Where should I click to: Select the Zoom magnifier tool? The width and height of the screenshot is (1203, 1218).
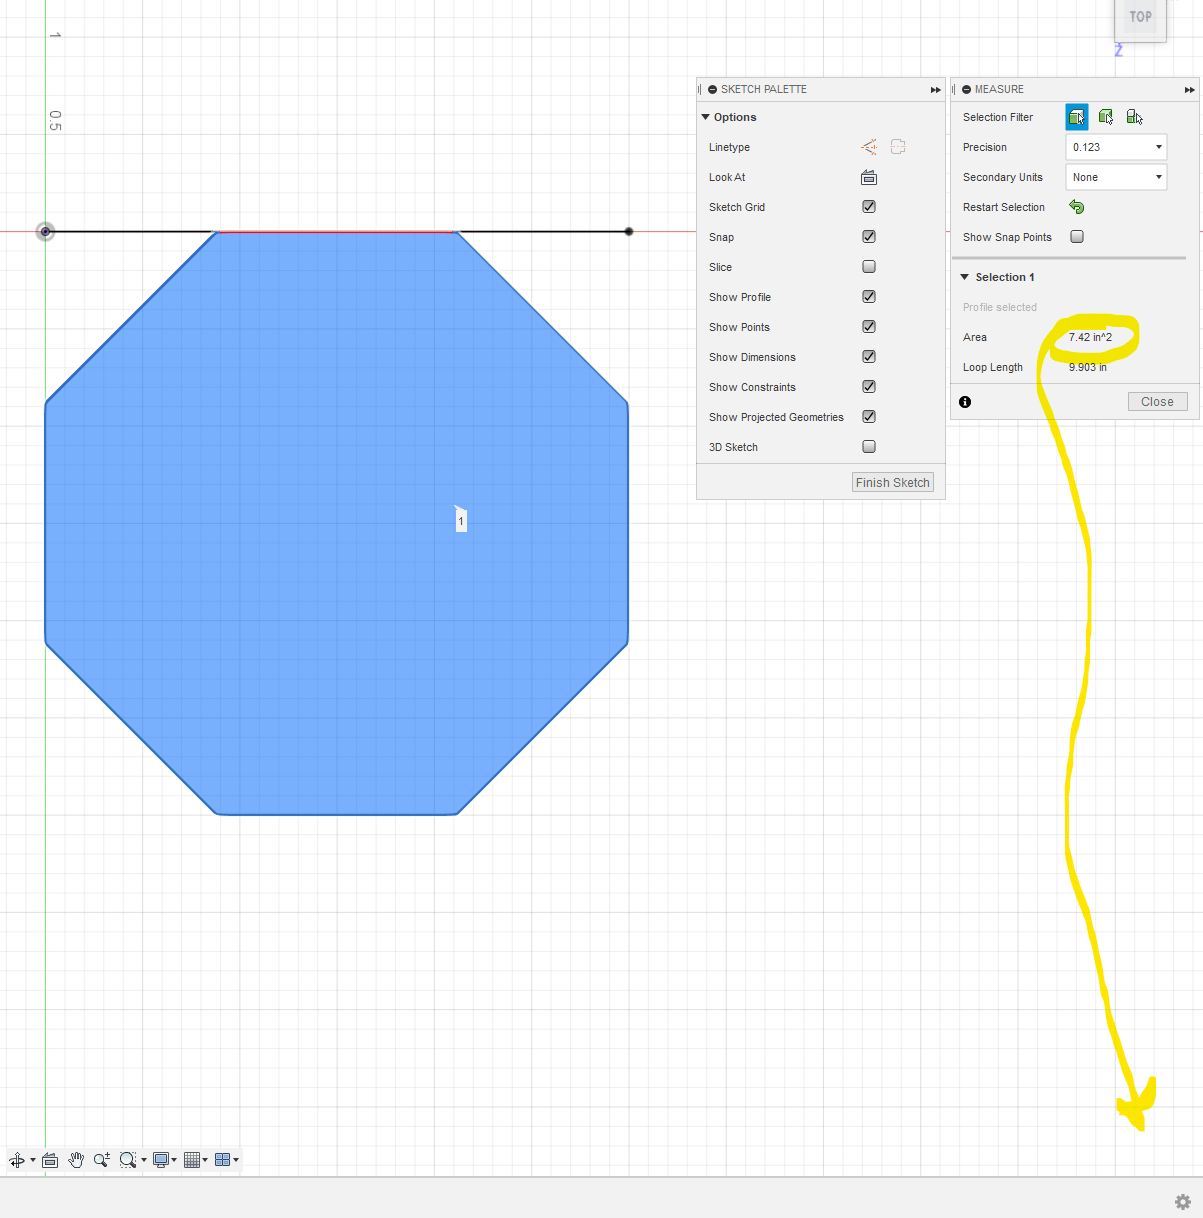102,1160
